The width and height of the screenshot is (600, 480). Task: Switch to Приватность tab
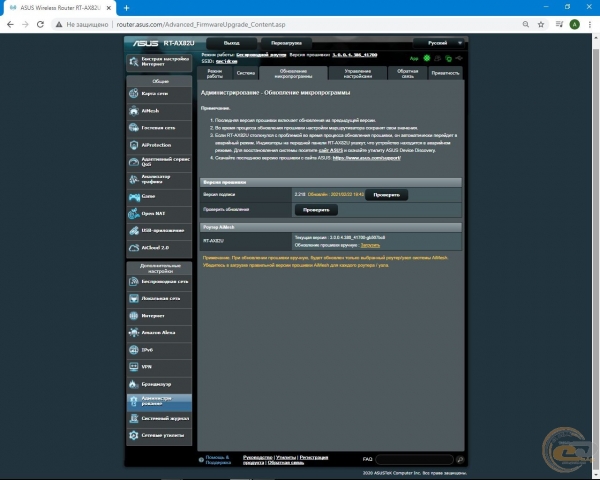pos(445,73)
